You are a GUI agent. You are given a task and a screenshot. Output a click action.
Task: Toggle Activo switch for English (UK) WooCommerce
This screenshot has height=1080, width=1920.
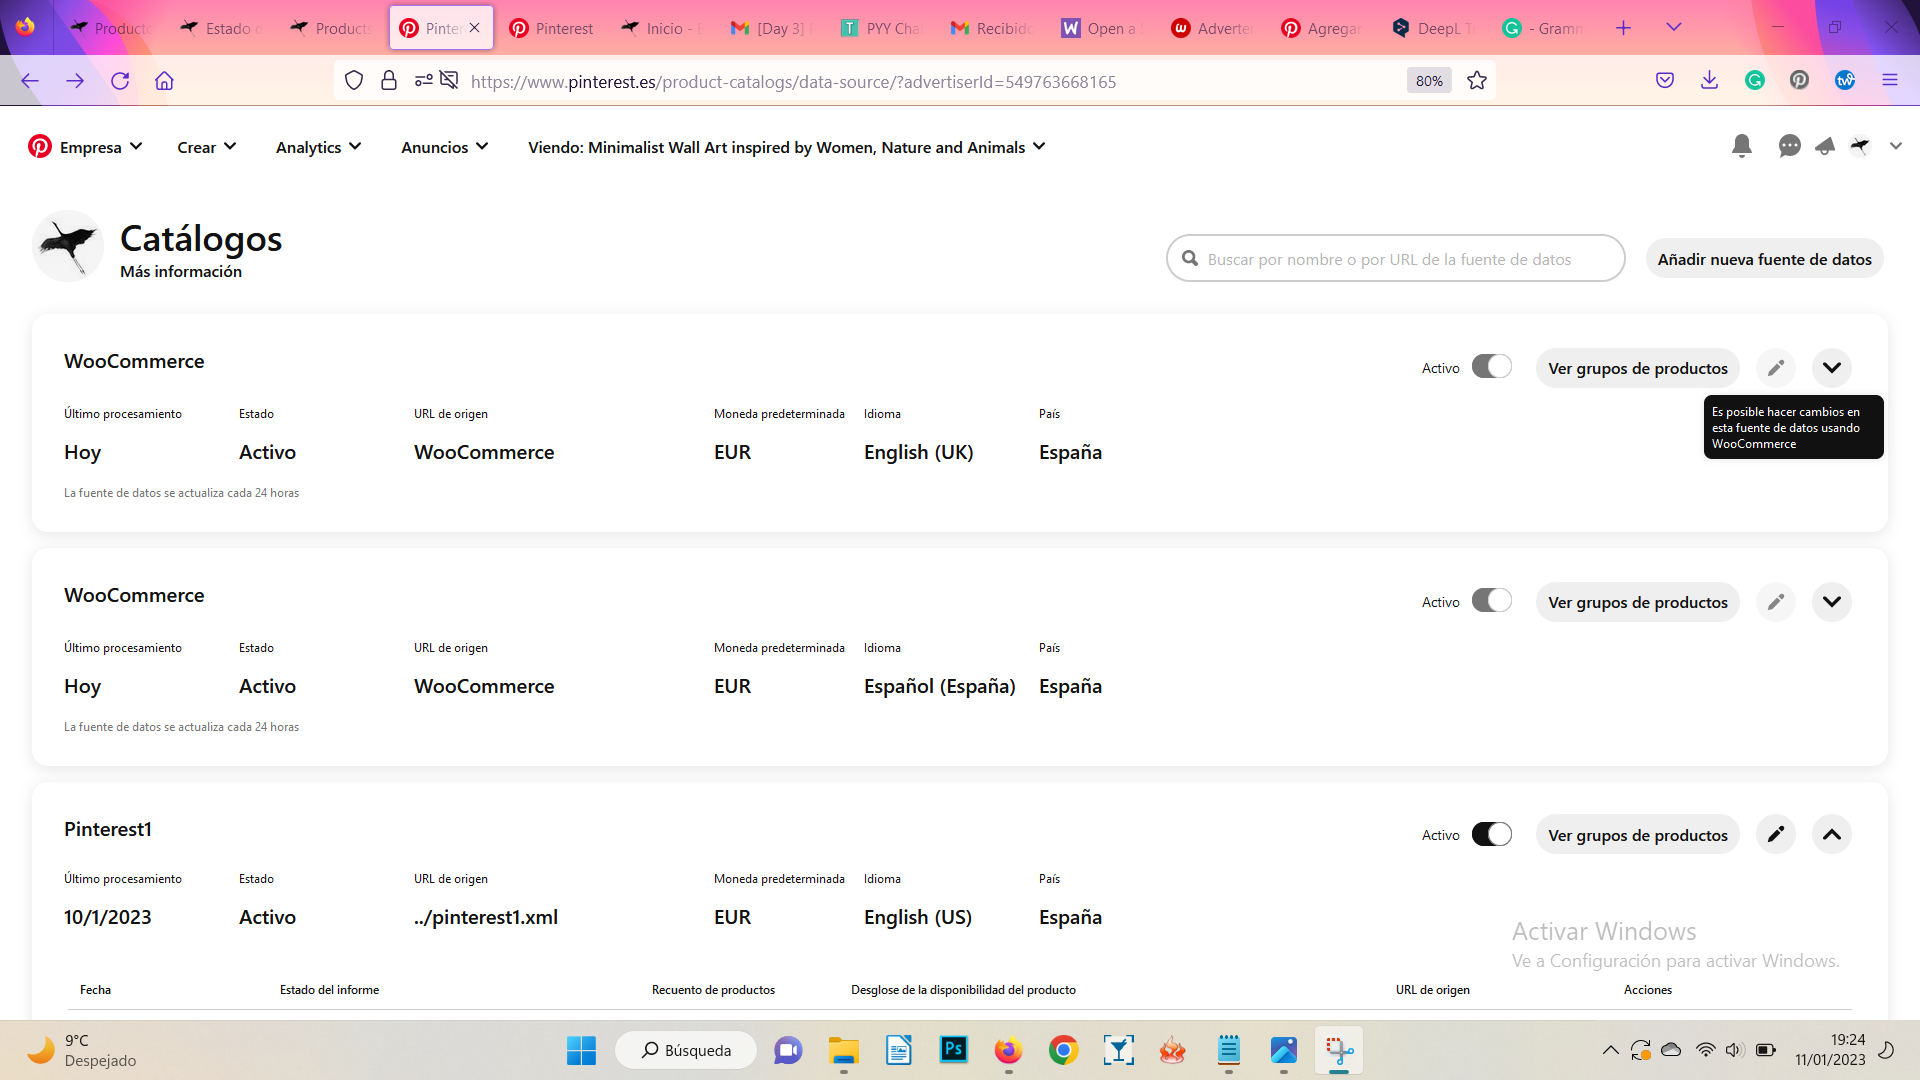1491,367
